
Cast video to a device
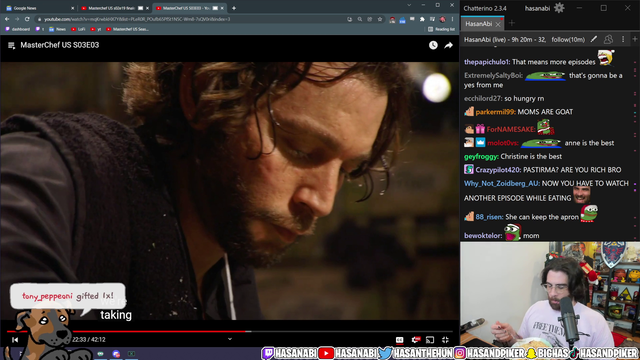[x=430, y=340]
